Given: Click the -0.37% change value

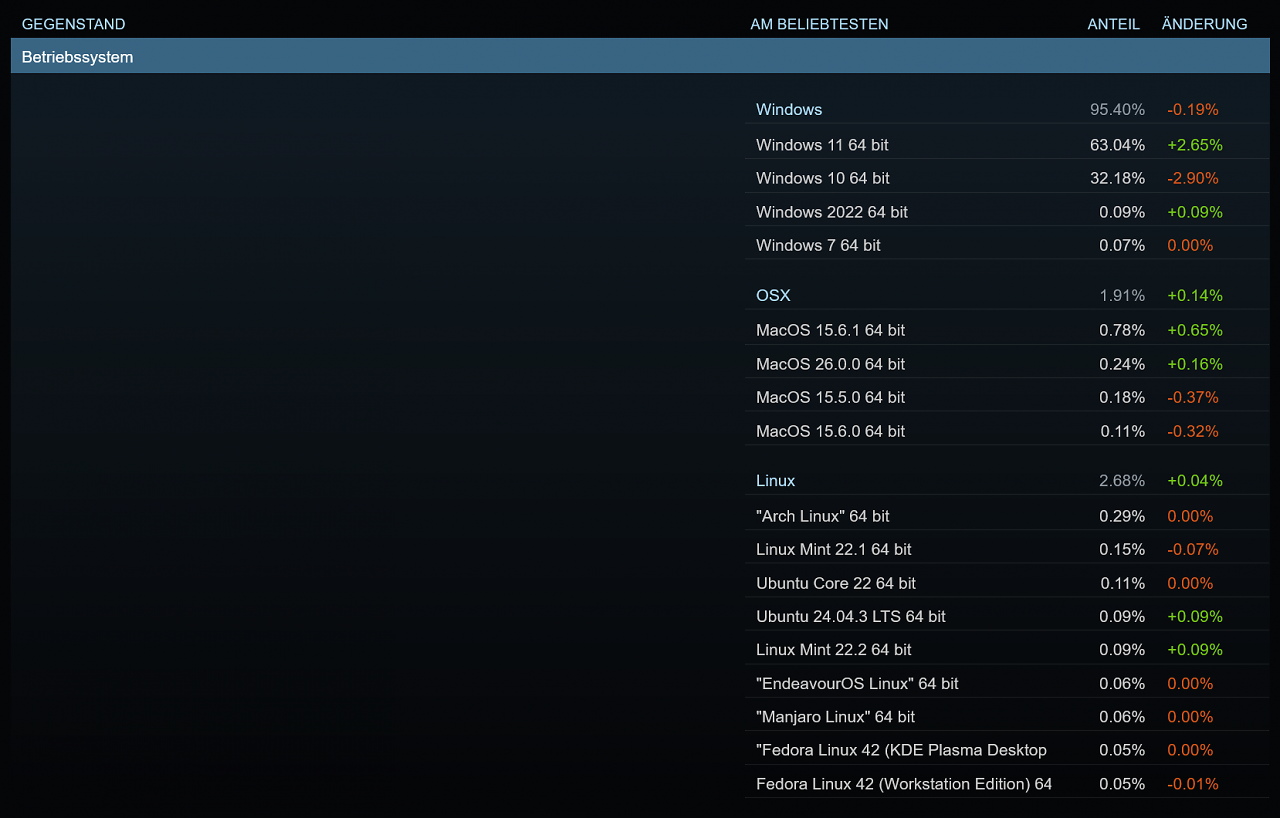Looking at the screenshot, I should tap(1193, 397).
